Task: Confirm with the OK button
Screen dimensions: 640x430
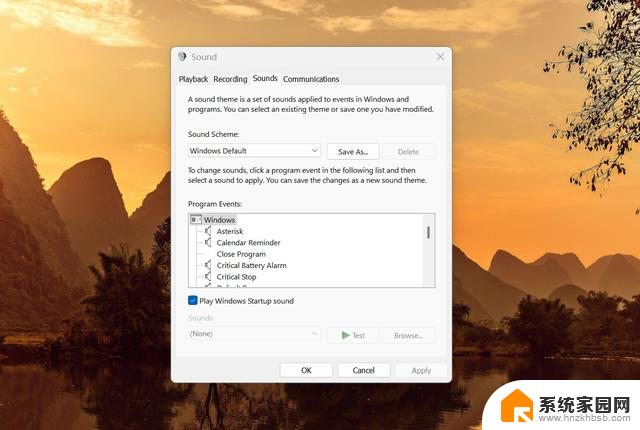Action: [306, 370]
